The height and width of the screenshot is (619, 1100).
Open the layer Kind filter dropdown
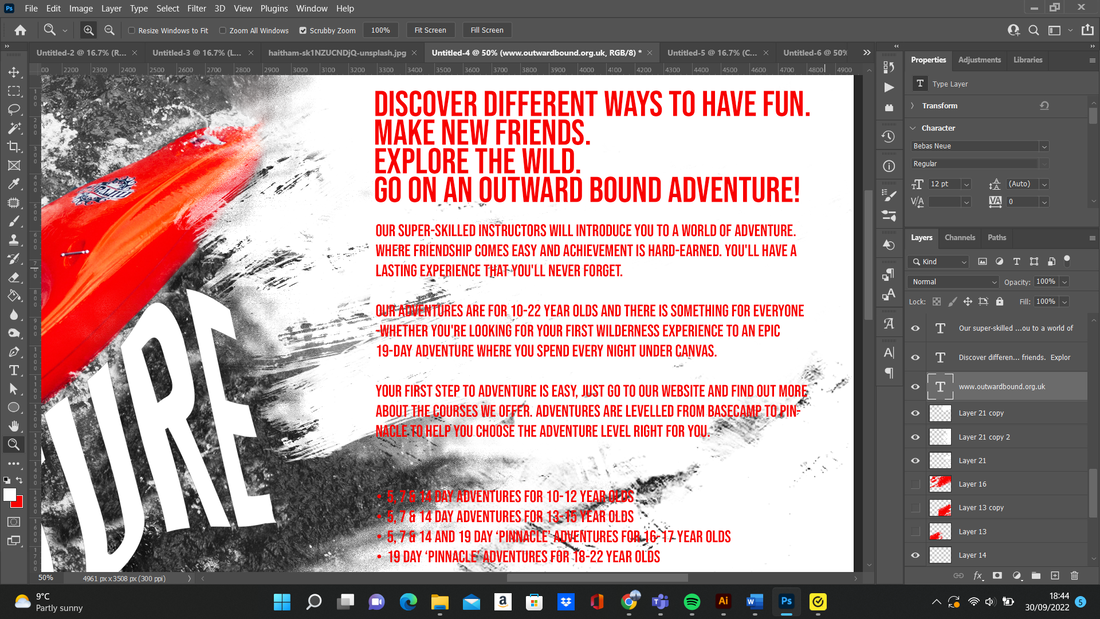(x=939, y=262)
